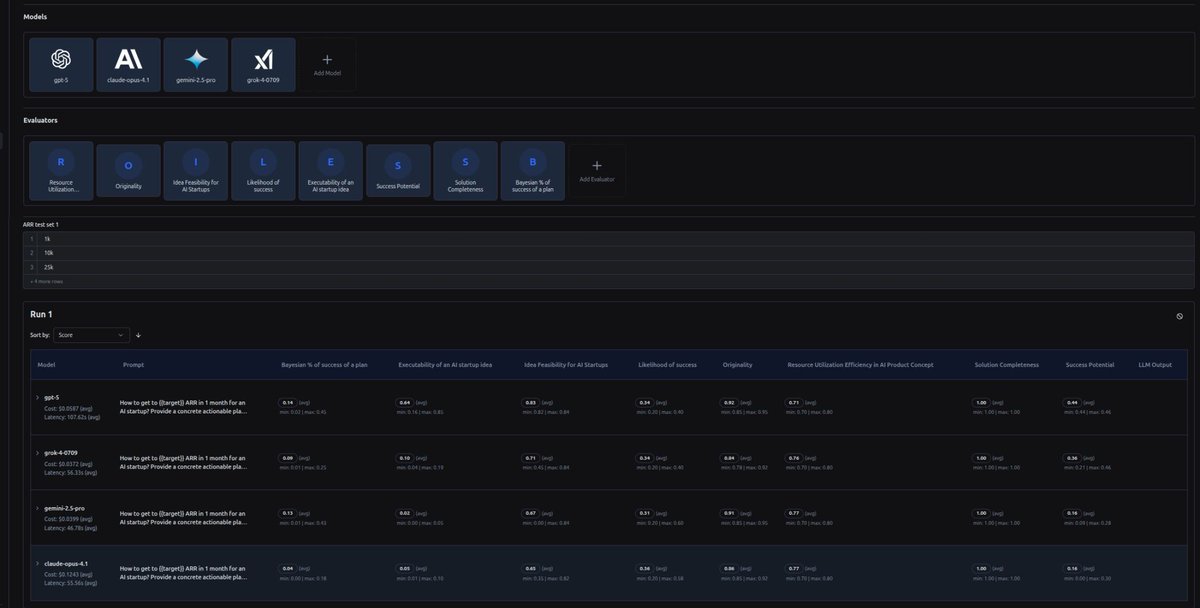This screenshot has height=608, width=1200.
Task: Click the Model column header
Action: coord(46,365)
